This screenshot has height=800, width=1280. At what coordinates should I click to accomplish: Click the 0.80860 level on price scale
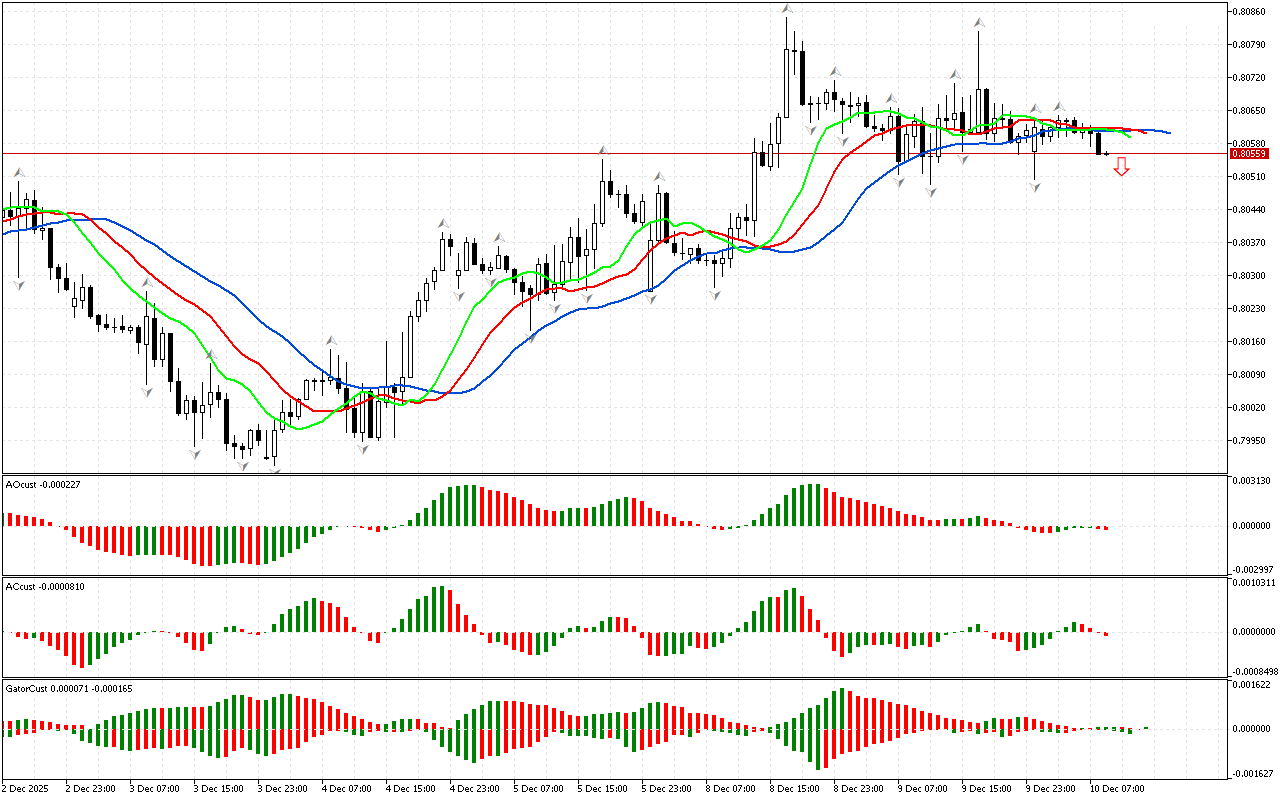click(x=1251, y=11)
